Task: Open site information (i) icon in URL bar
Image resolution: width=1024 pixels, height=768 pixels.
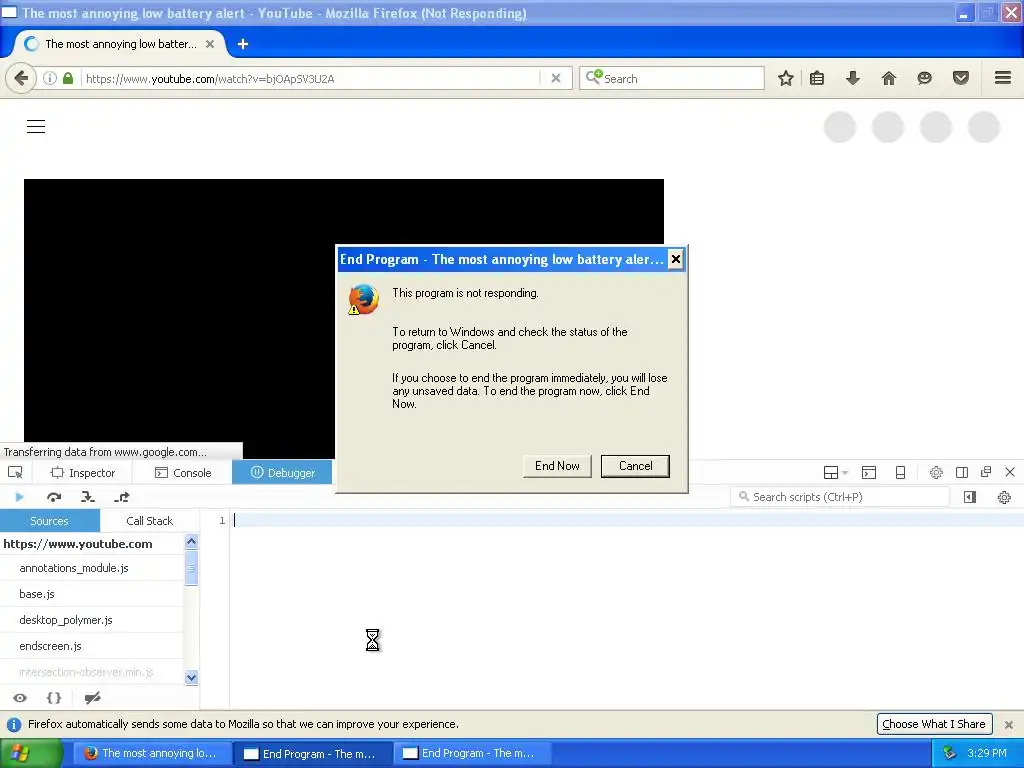Action: click(50, 78)
